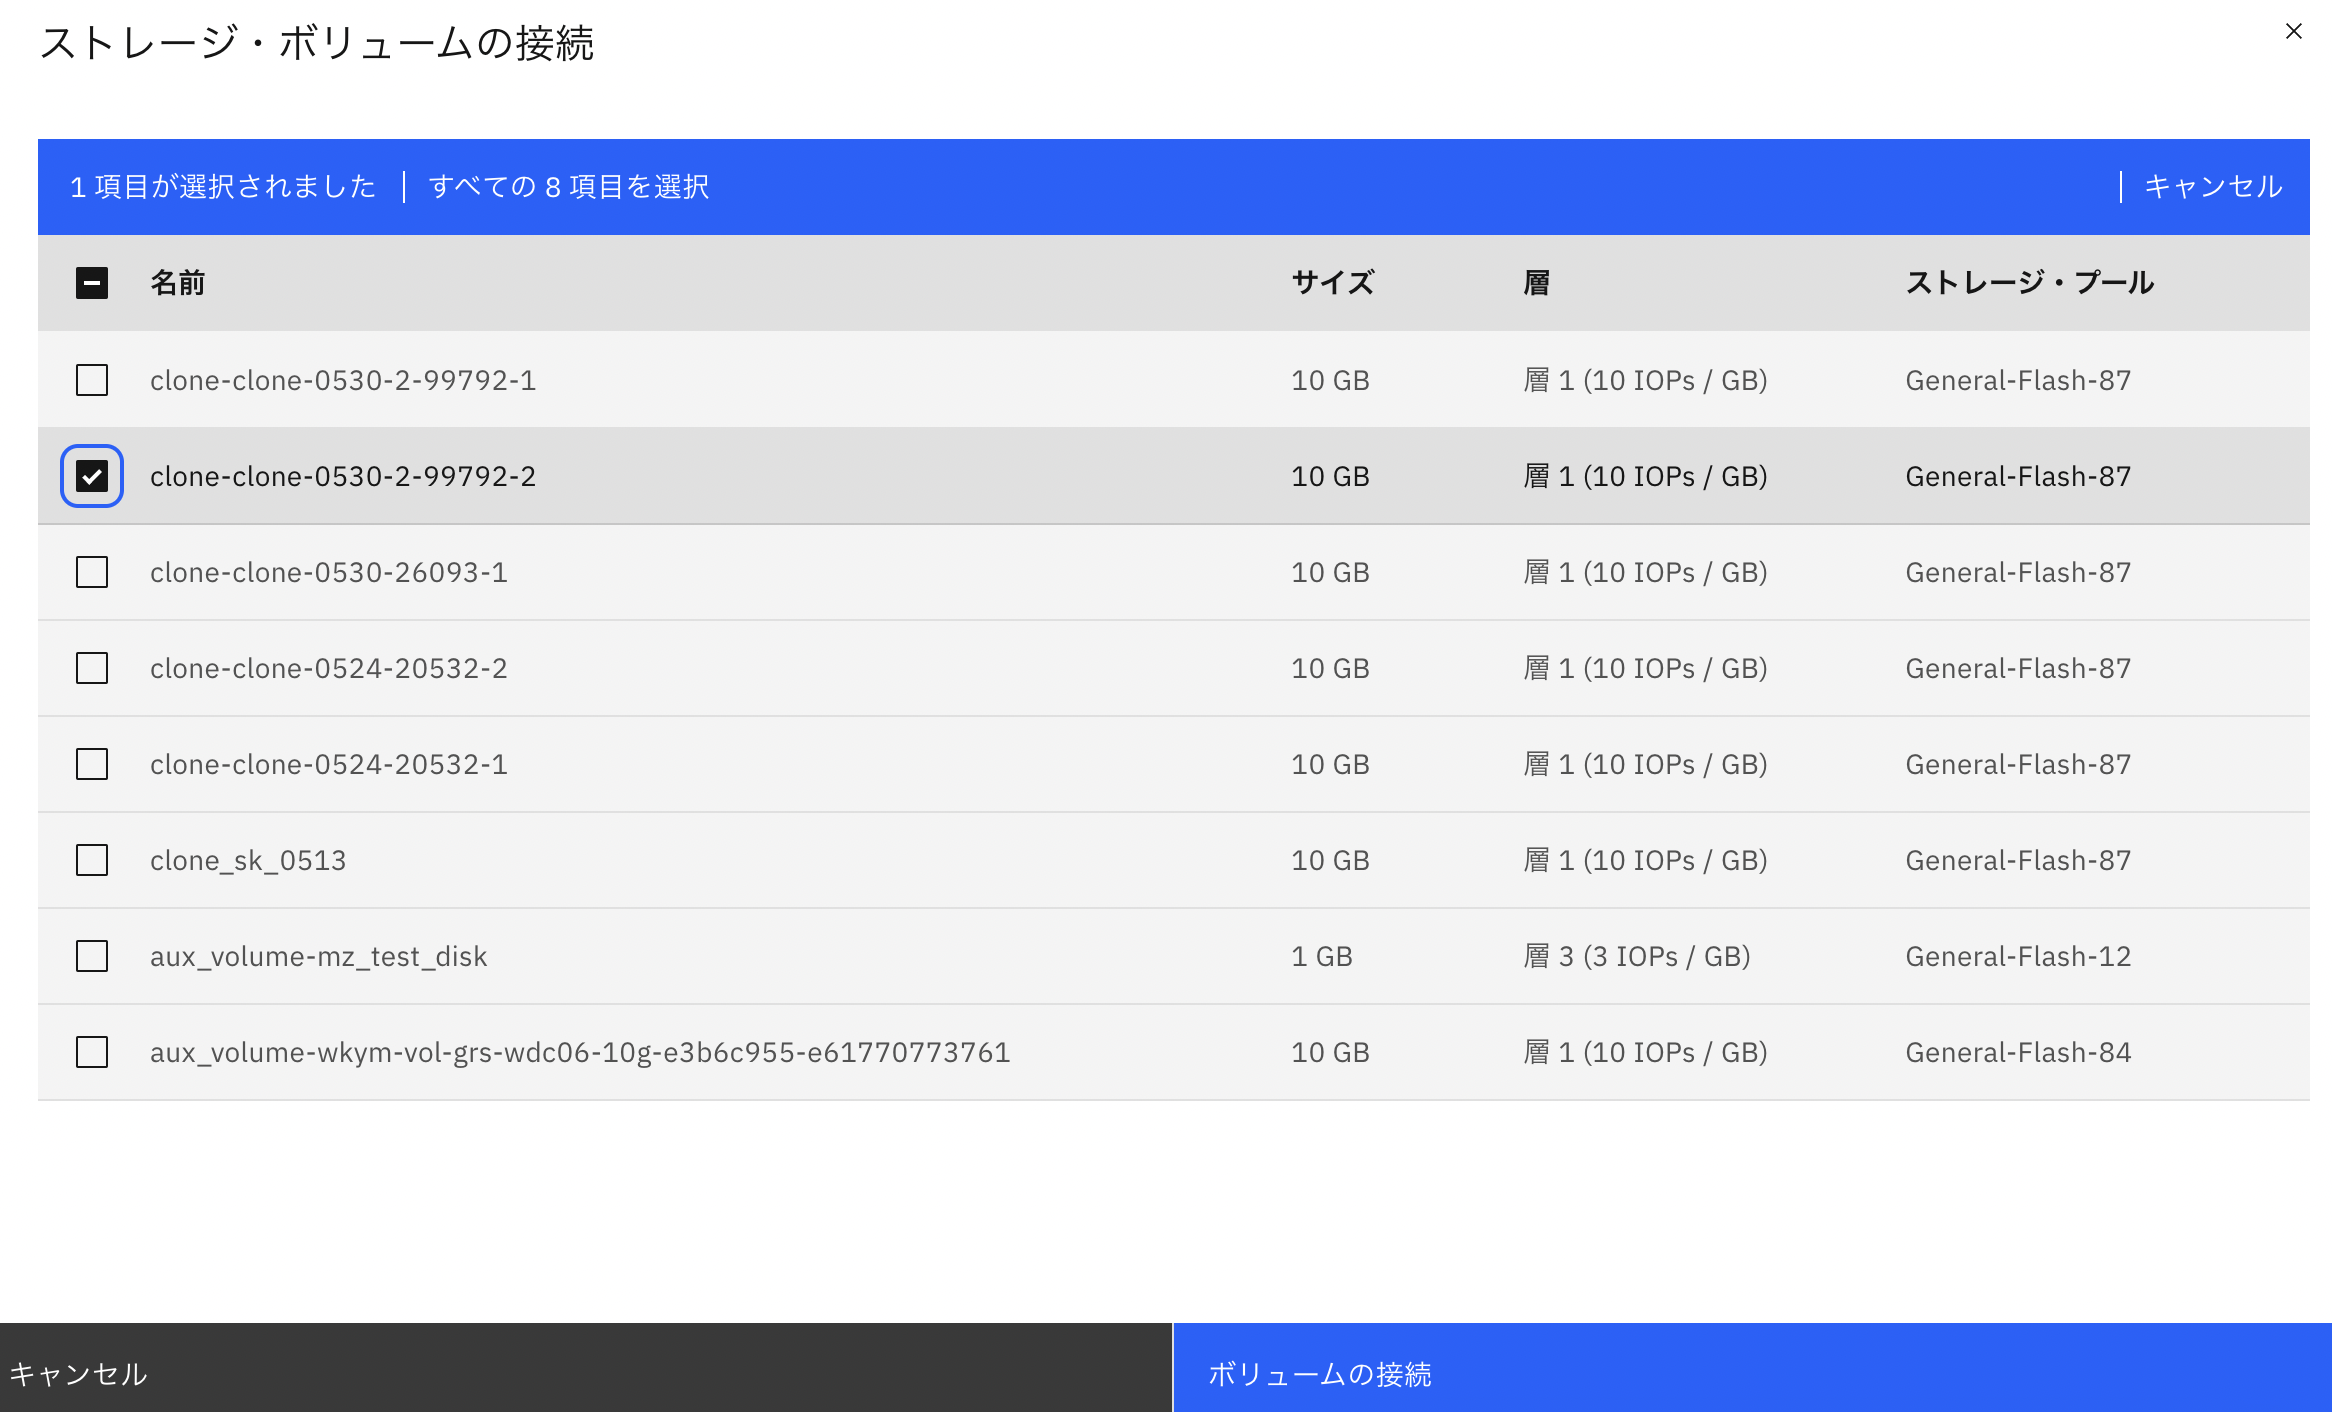The image size is (2332, 1412).
Task: Close the storage volume attach dialog
Action: pyautogui.click(x=2293, y=32)
